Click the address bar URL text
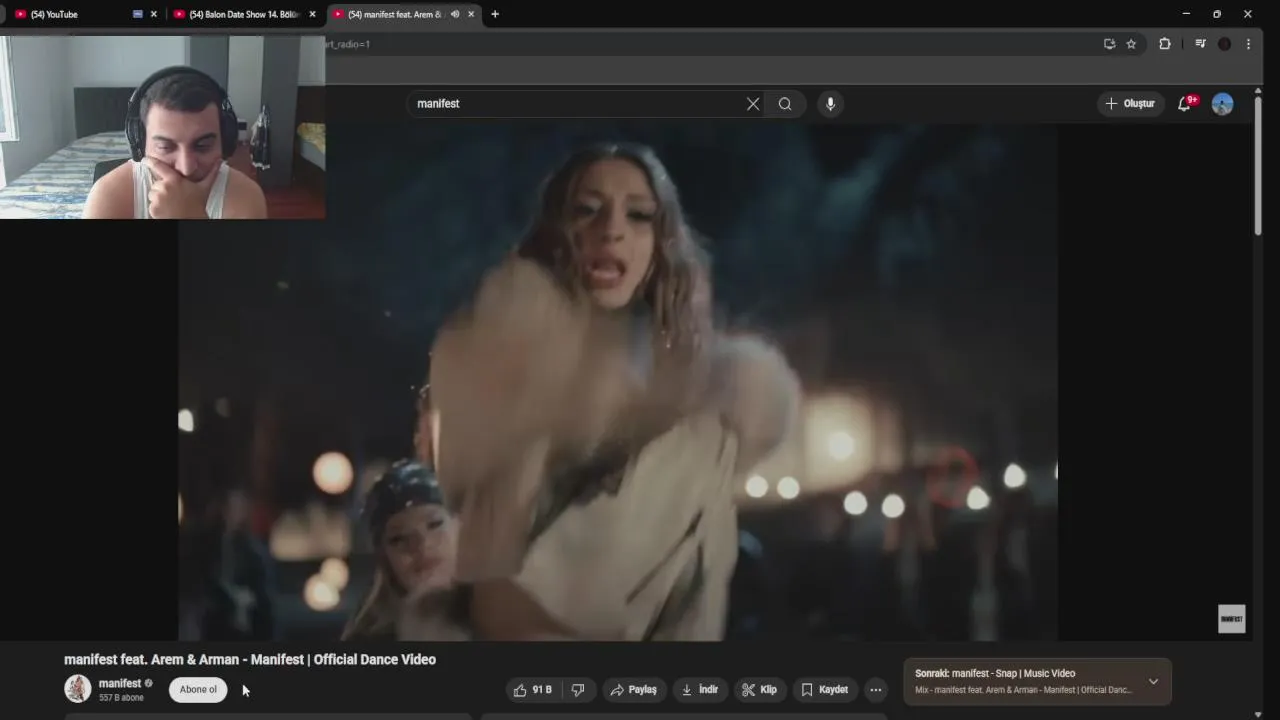The image size is (1280, 720). [x=348, y=44]
